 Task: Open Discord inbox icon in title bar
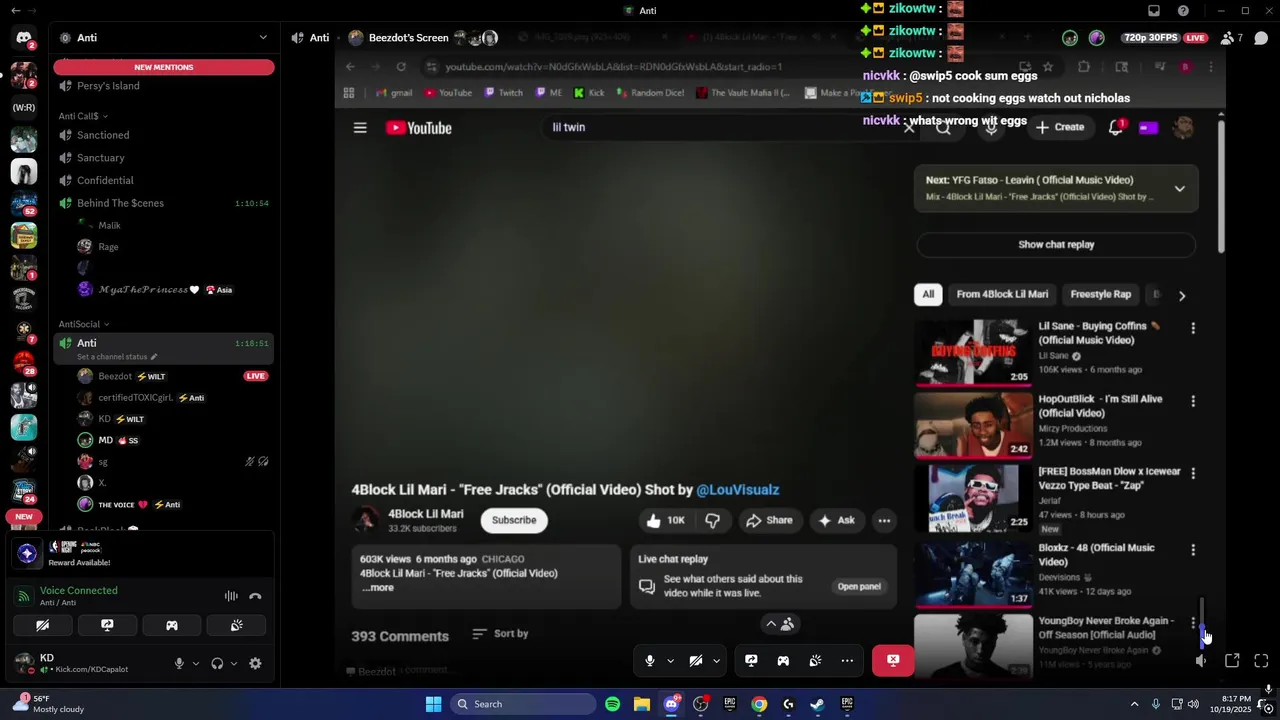coord(1154,11)
